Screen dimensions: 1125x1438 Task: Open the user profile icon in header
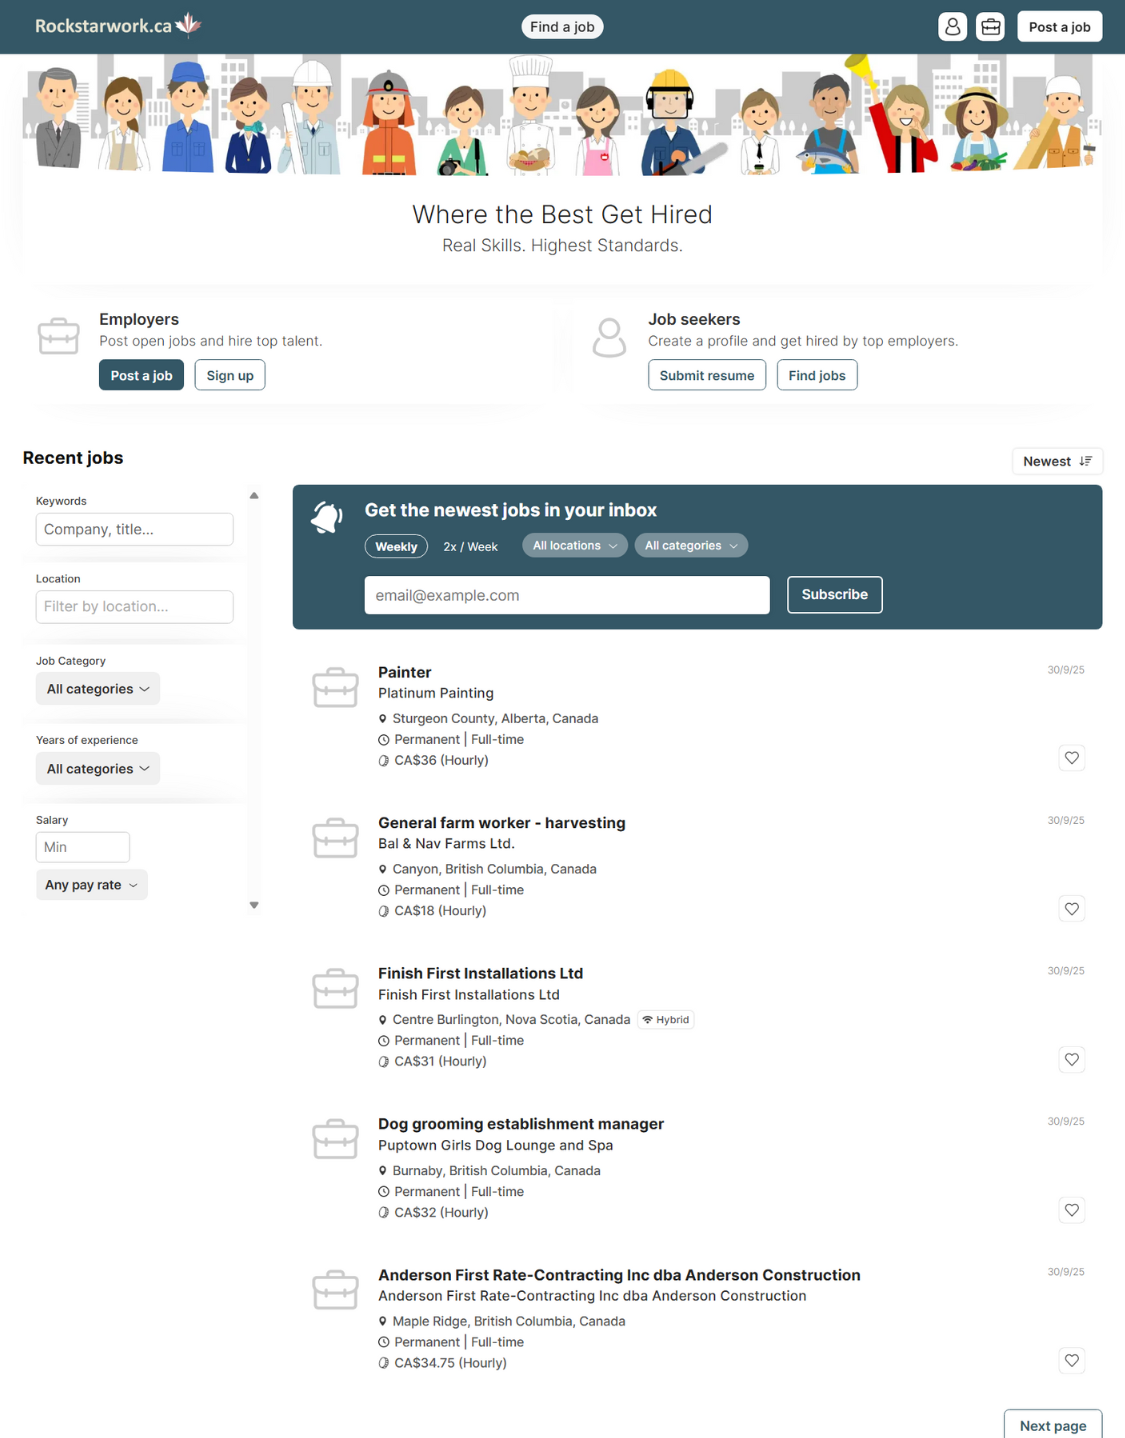952,27
